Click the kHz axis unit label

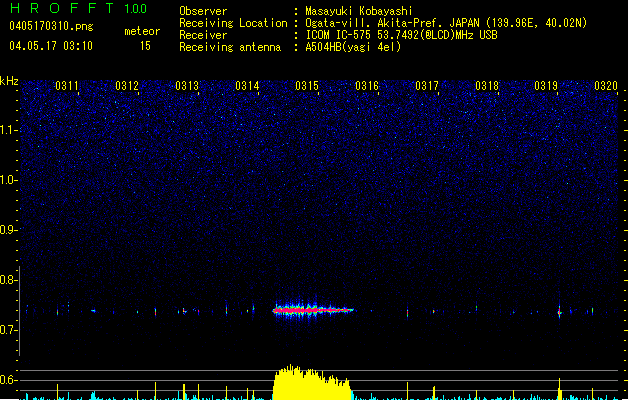(x=9, y=81)
